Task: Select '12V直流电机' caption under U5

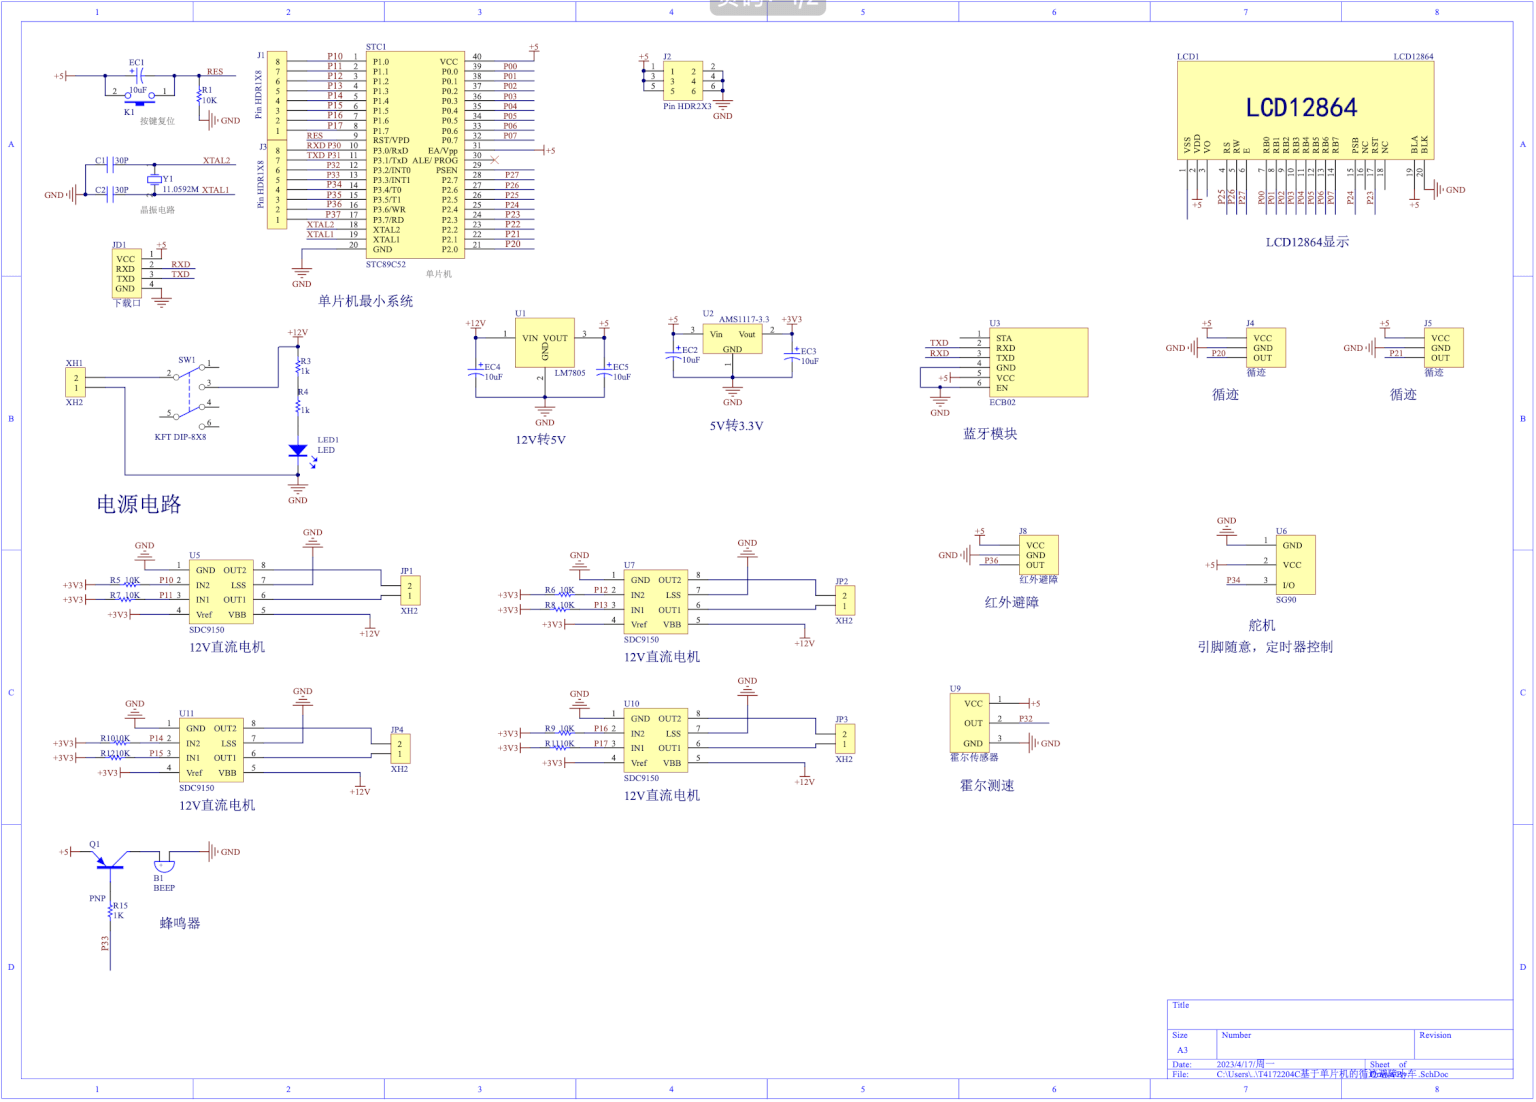Action: pos(227,647)
